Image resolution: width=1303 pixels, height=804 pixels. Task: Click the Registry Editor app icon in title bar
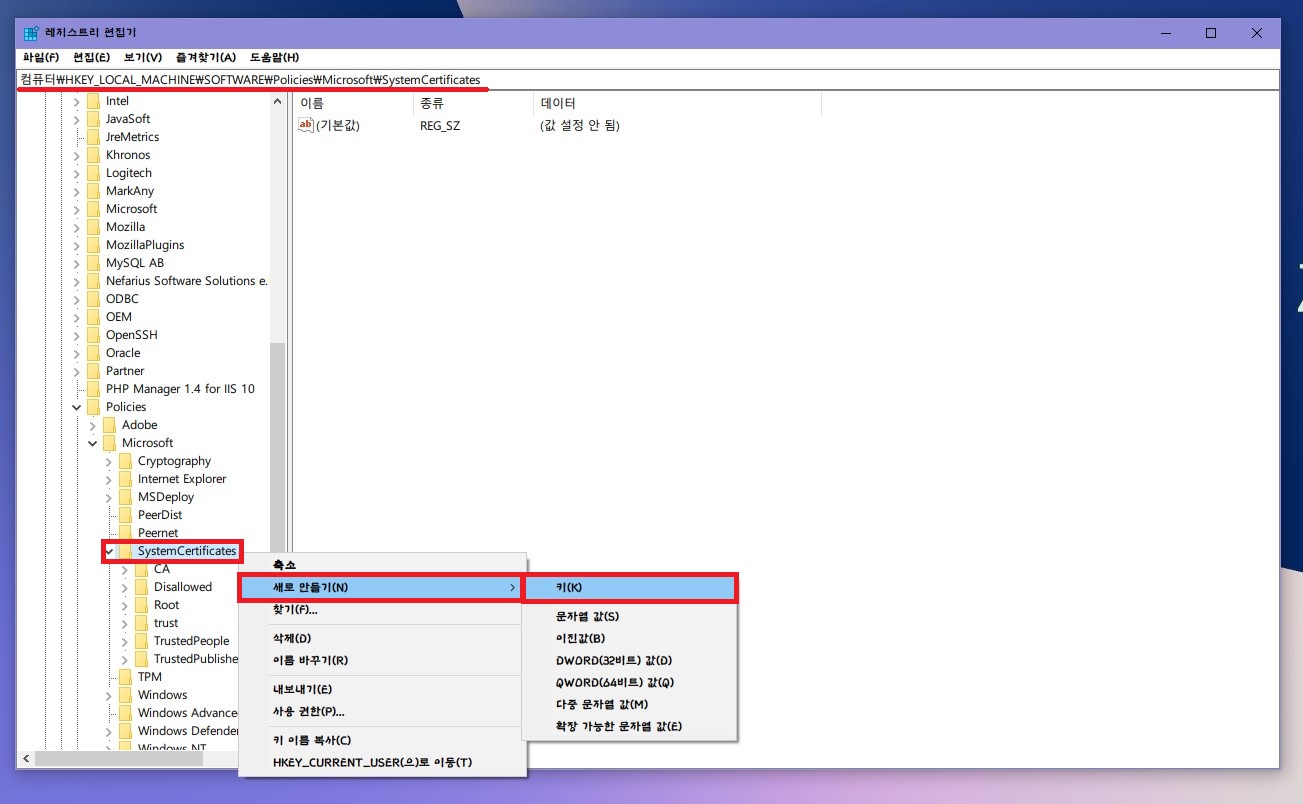(32, 33)
